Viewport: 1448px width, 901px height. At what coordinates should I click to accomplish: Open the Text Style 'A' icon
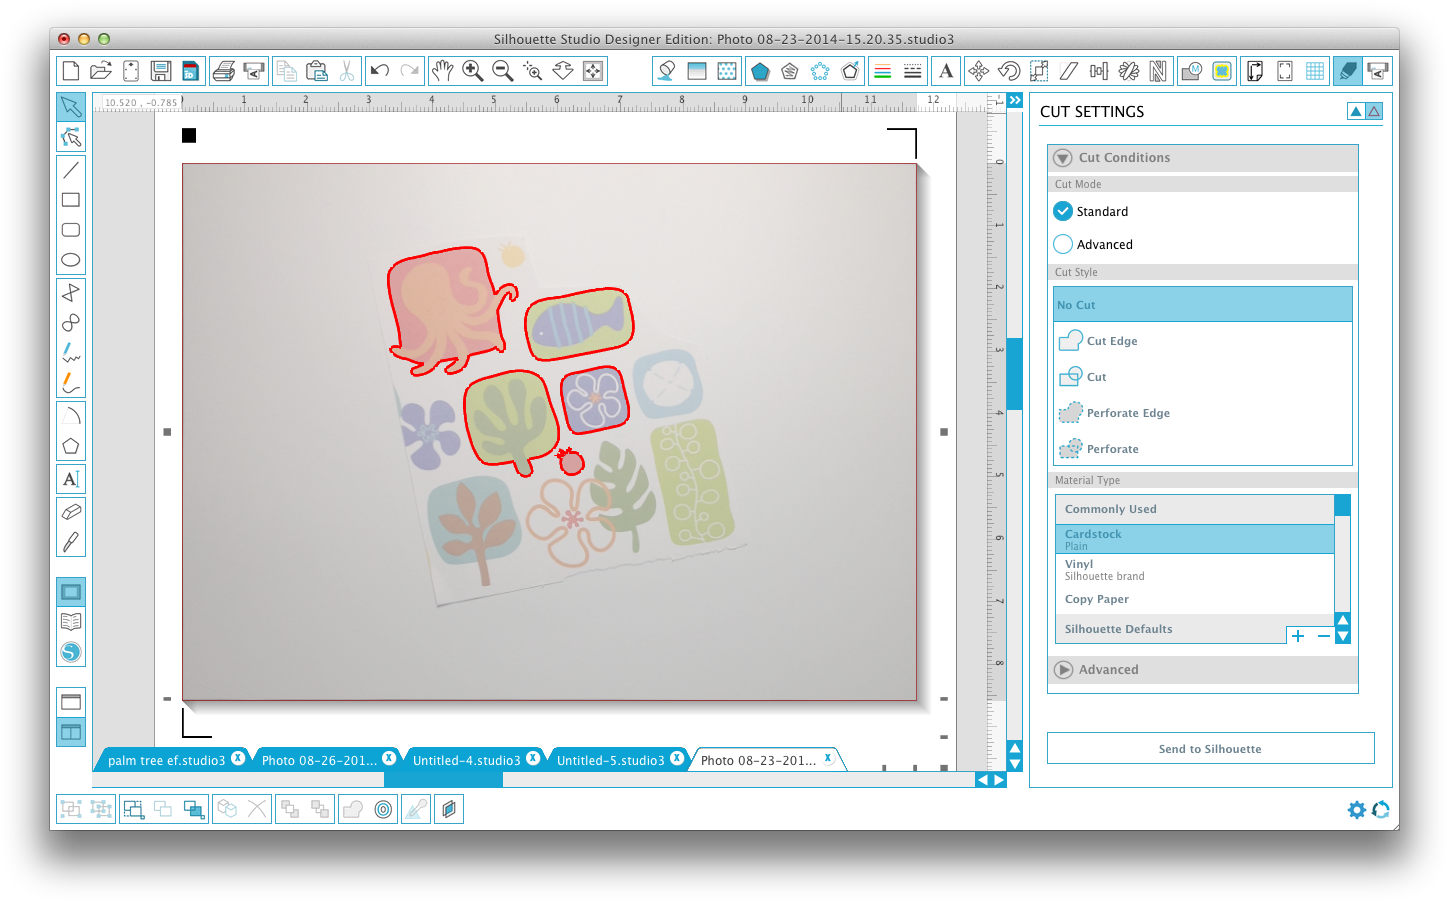tap(946, 71)
